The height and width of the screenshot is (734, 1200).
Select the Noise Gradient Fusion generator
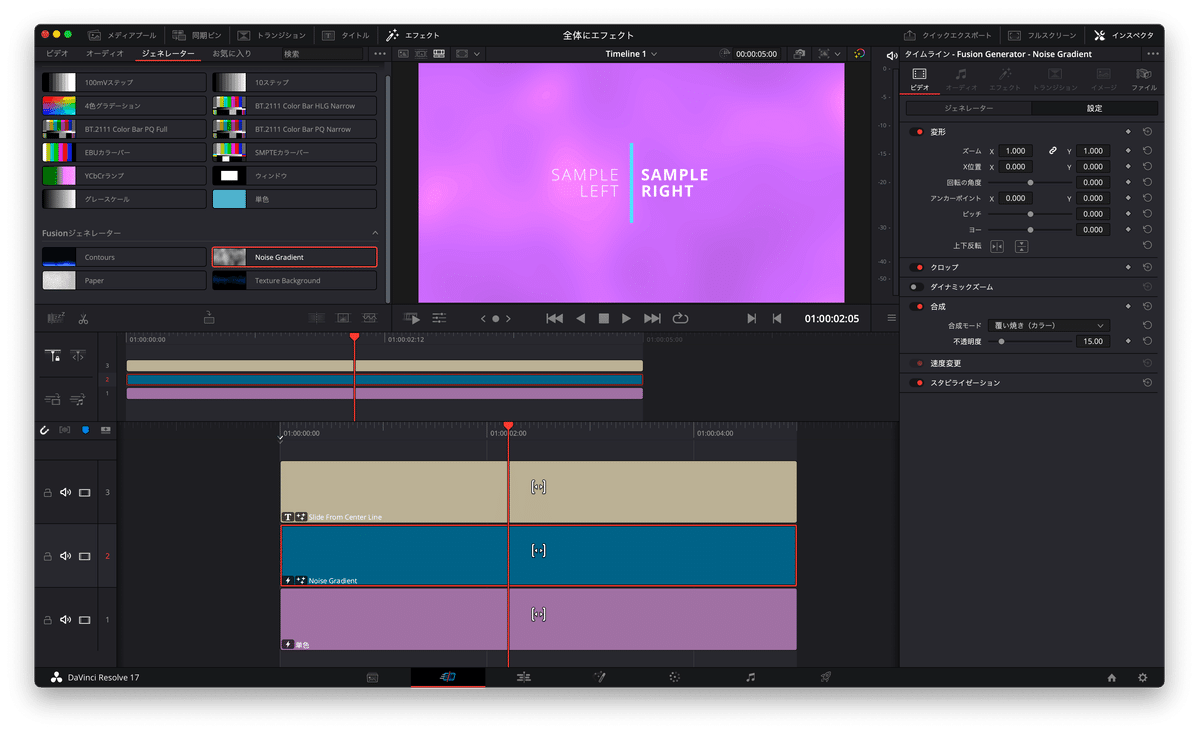pyautogui.click(x=294, y=257)
